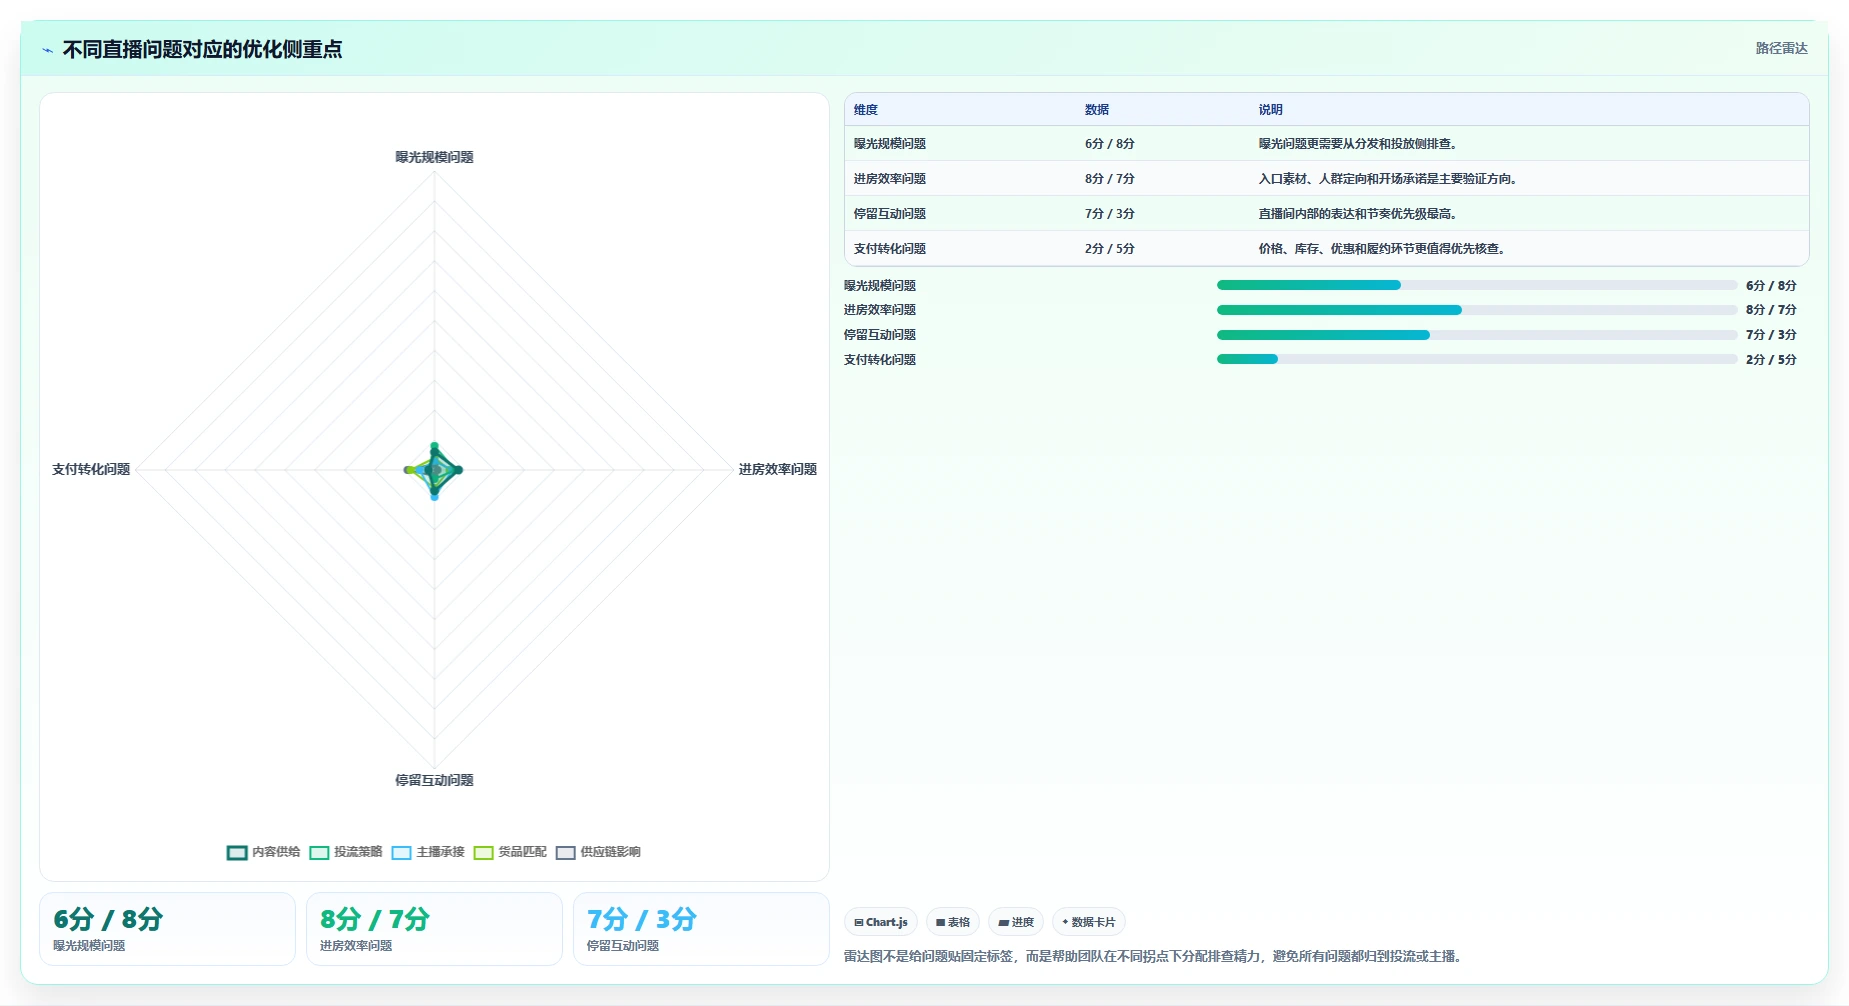Image resolution: width=1849 pixels, height=1006 pixels.
Task: Click the 7分 / 3分 value beside the progress bar
Action: point(1771,335)
